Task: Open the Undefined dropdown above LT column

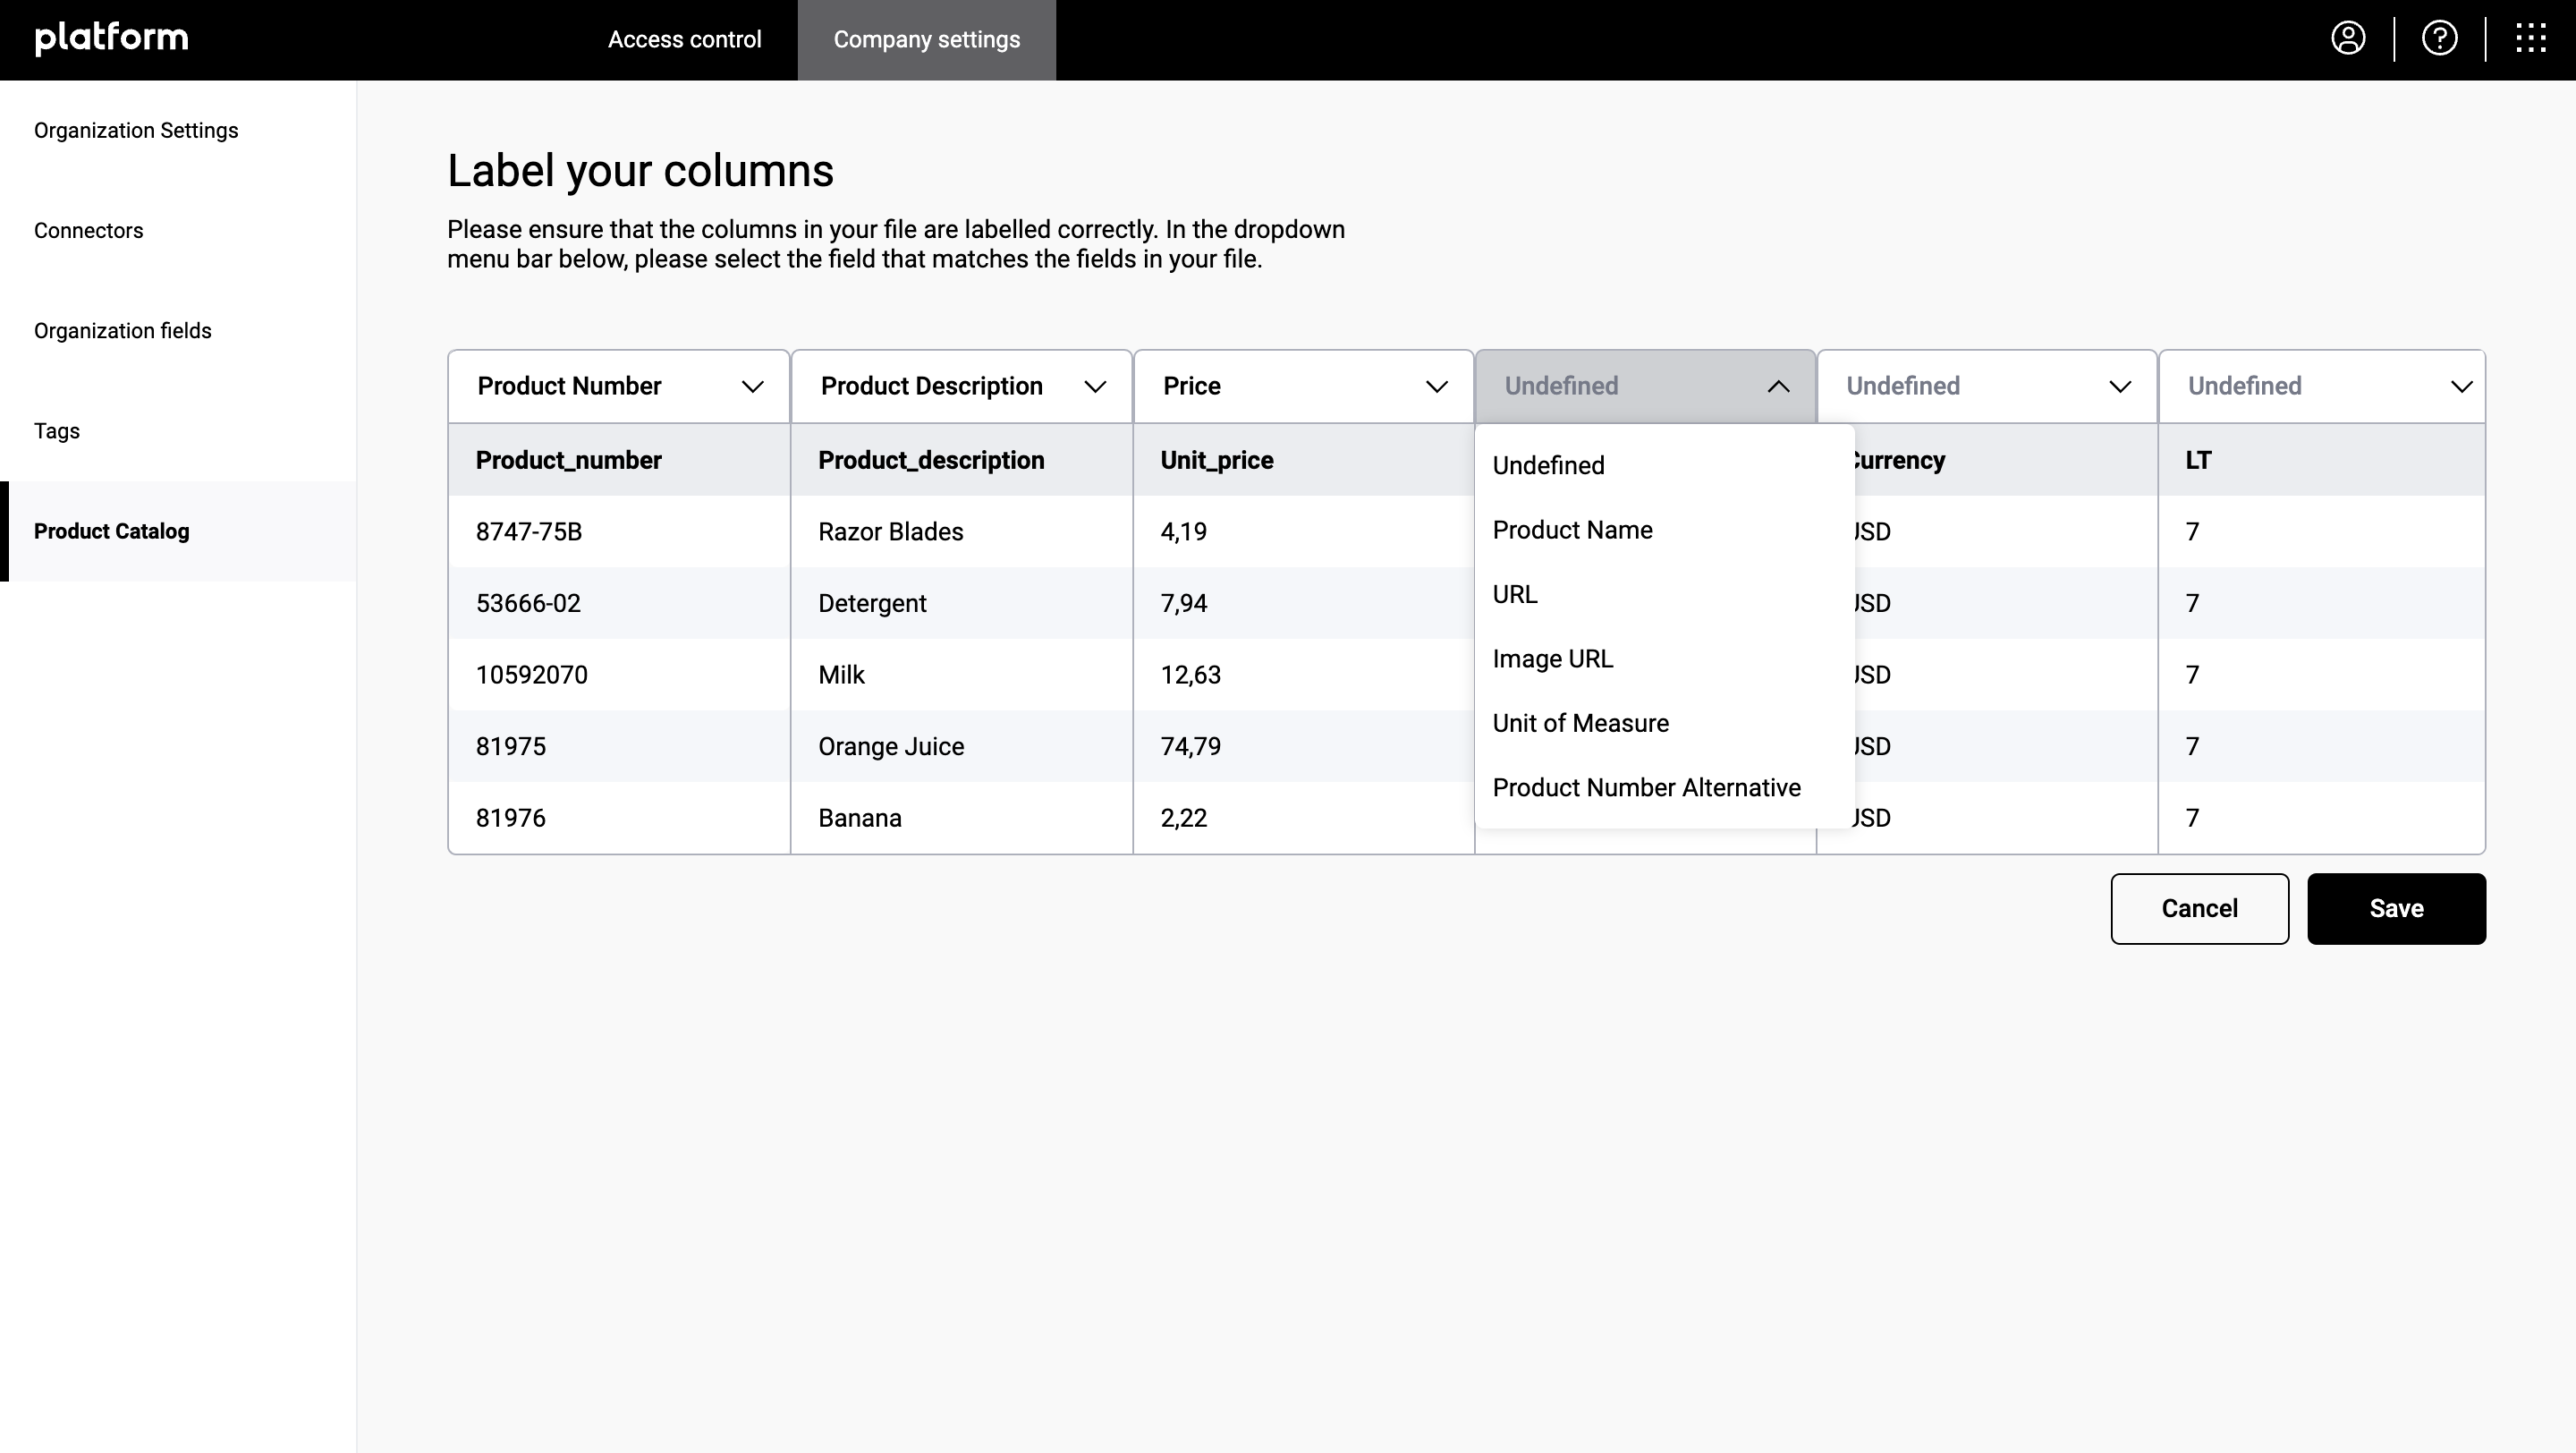Action: pyautogui.click(x=2322, y=386)
